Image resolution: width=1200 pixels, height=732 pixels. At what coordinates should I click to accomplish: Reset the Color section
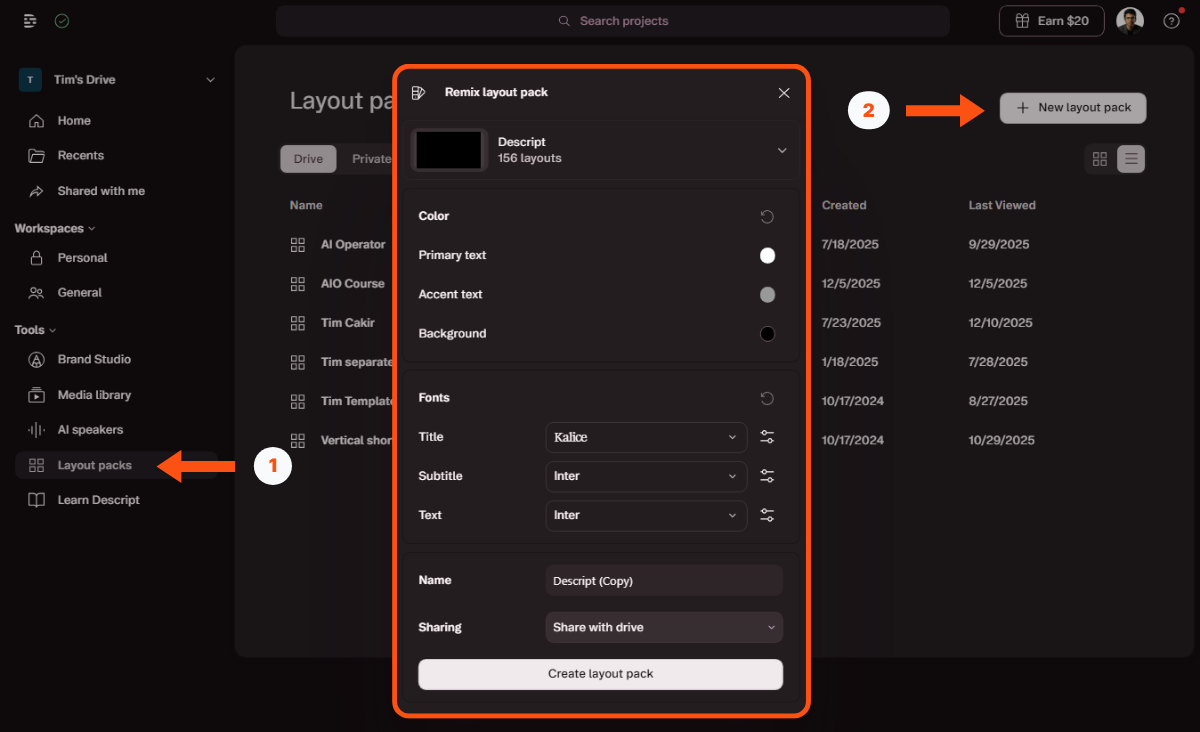pos(767,216)
